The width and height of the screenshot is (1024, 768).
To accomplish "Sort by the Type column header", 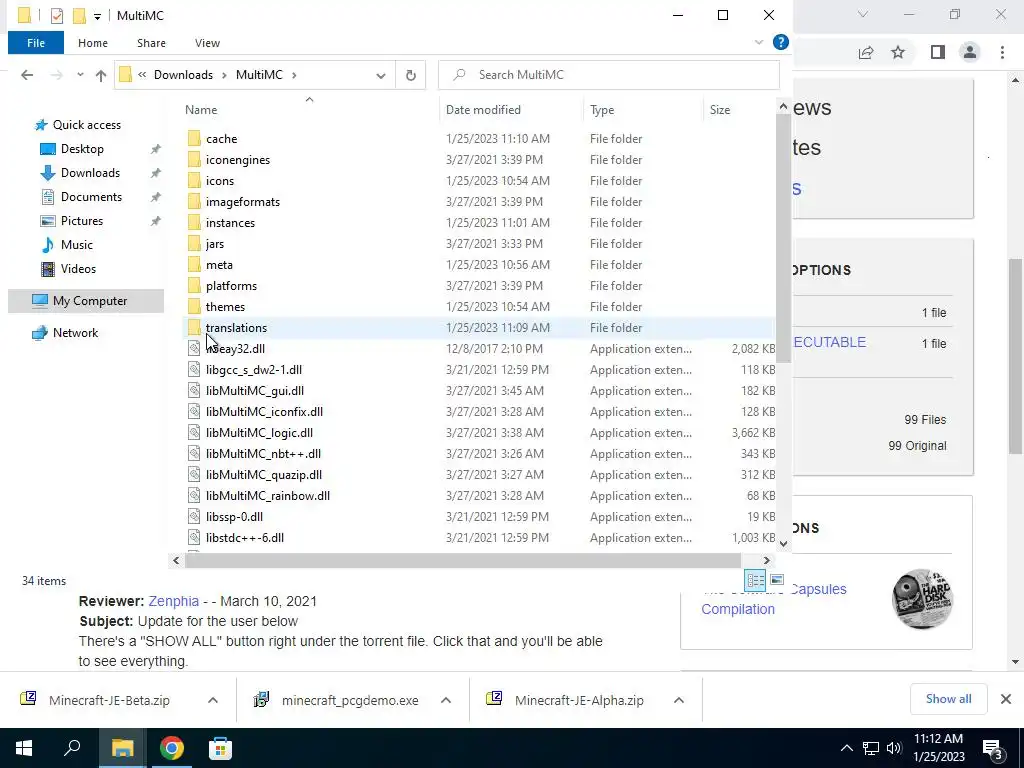I will pyautogui.click(x=602, y=110).
